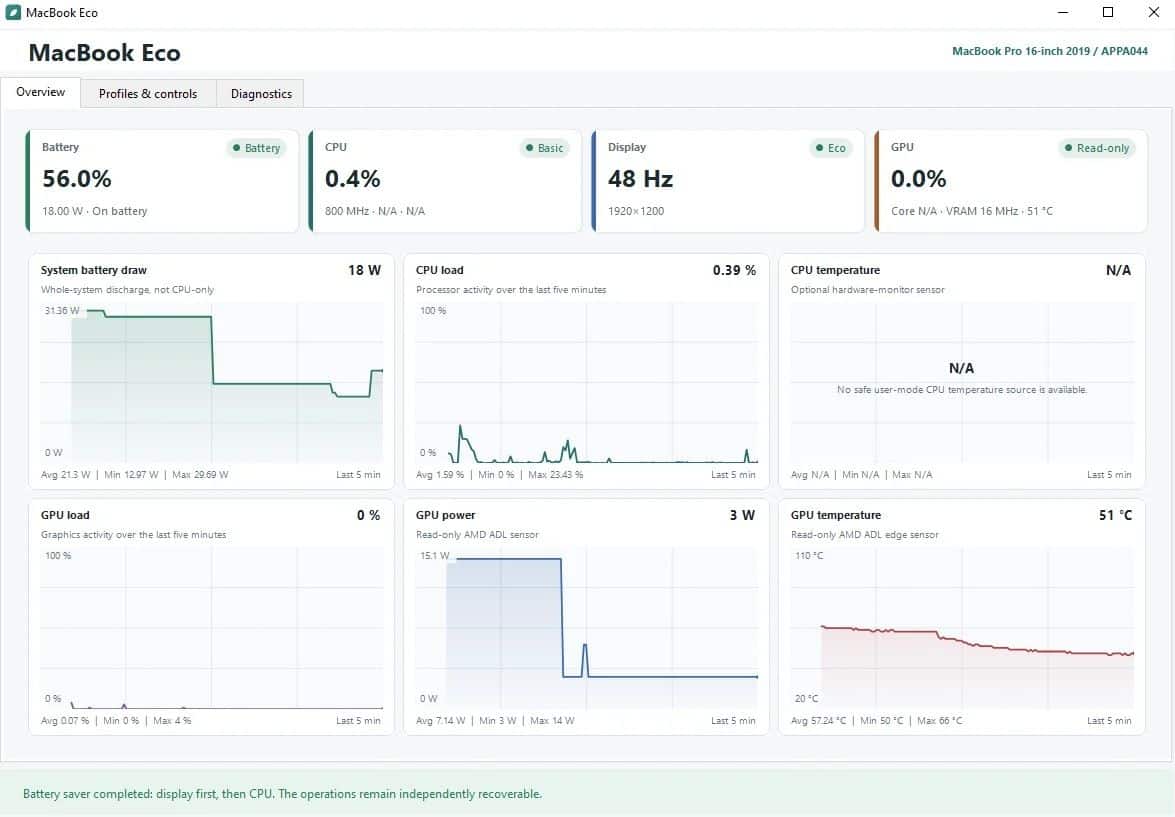Switch to the Profiles & controls tab
This screenshot has height=817, width=1175.
(148, 94)
